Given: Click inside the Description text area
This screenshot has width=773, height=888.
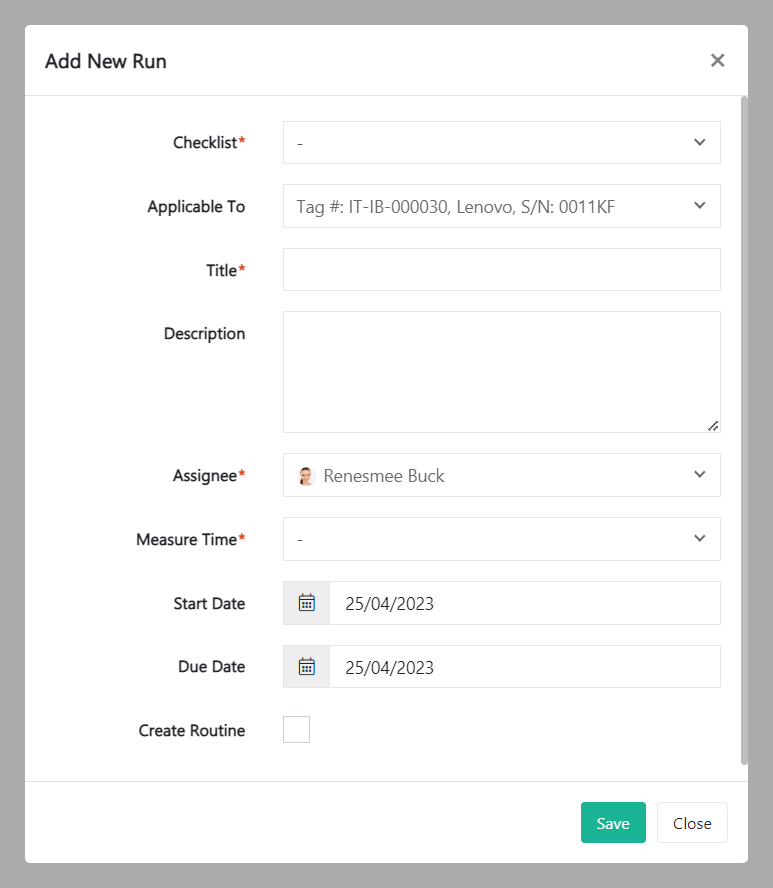Looking at the screenshot, I should coord(501,371).
